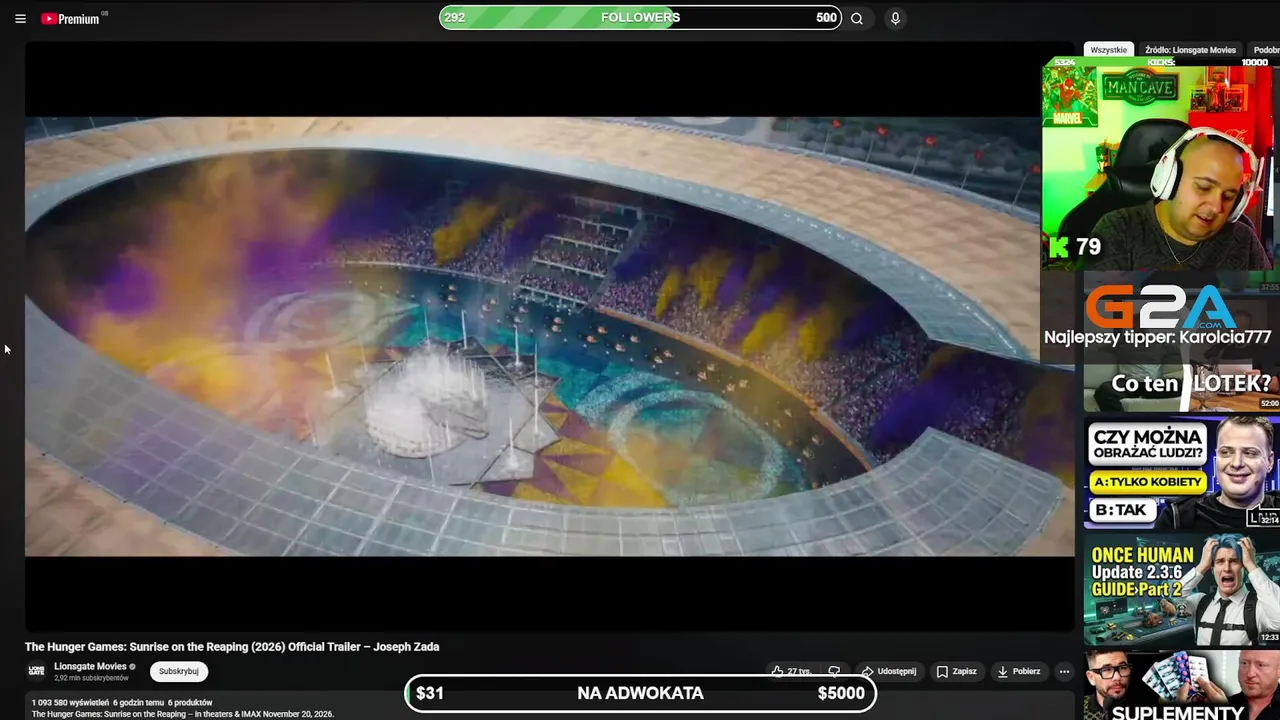Image resolution: width=1280 pixels, height=720 pixels.
Task: Open the YouTube hamburger guide menu
Action: 20,19
